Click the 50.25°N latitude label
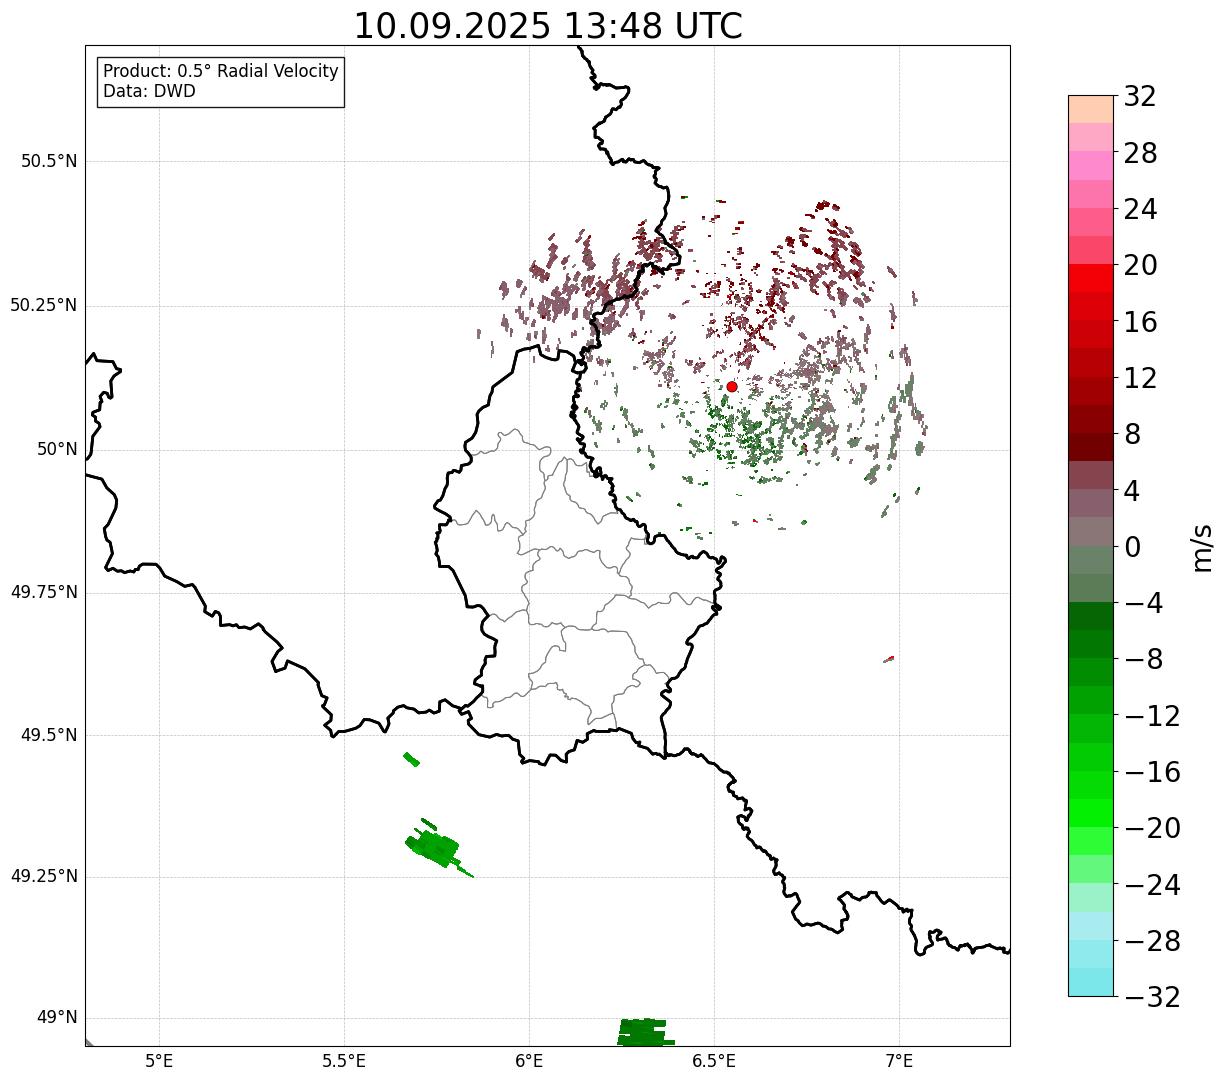1225x1081 pixels. tap(44, 305)
